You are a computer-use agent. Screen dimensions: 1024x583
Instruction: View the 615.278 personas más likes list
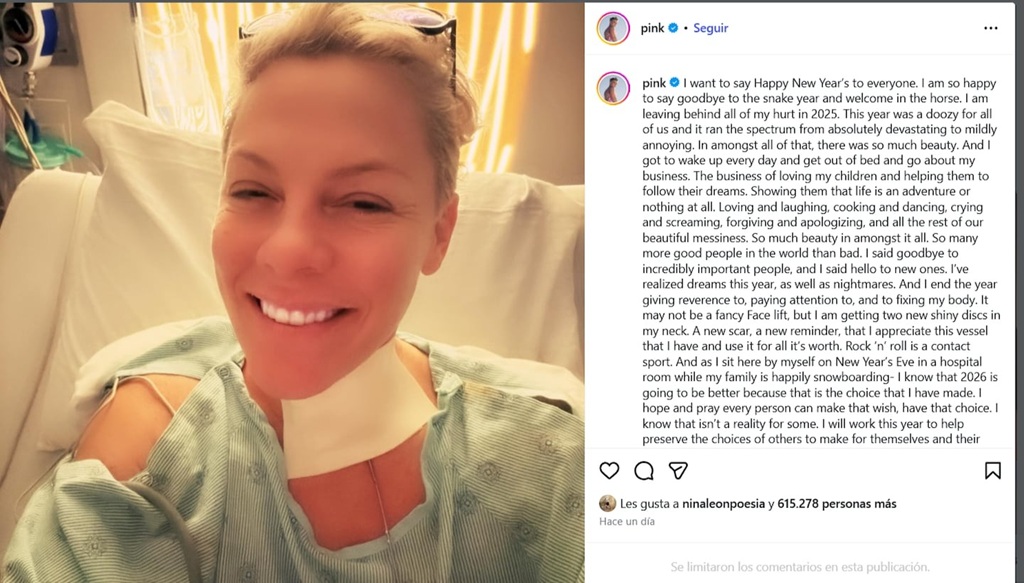837,503
